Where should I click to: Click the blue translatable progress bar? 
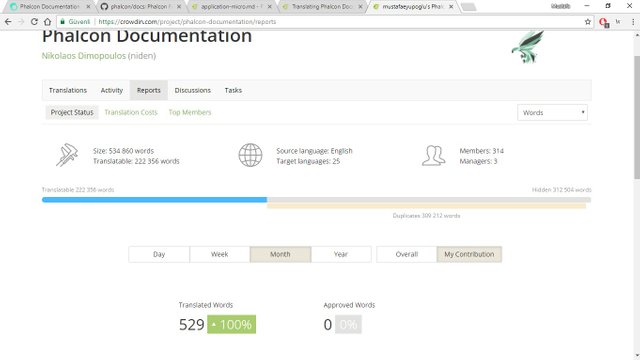154,200
